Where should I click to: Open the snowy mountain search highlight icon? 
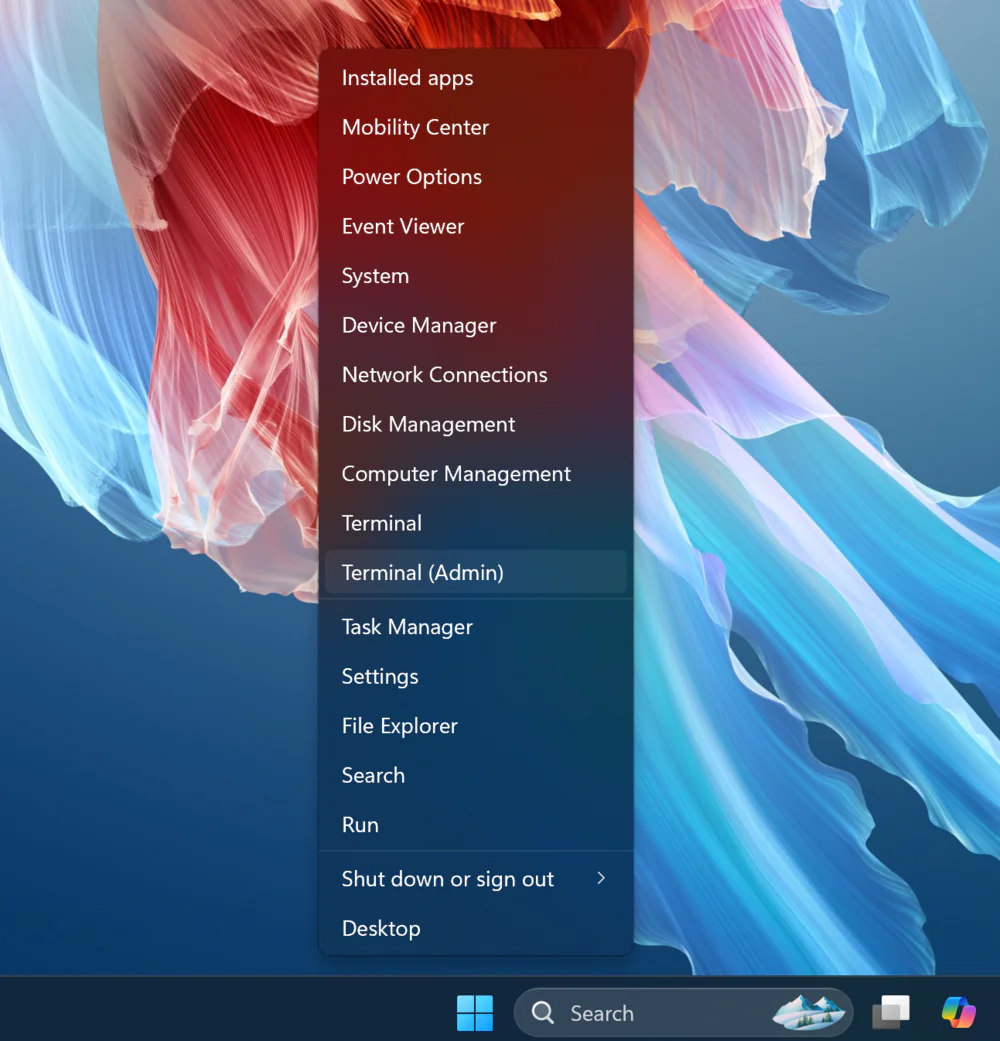coord(807,1012)
